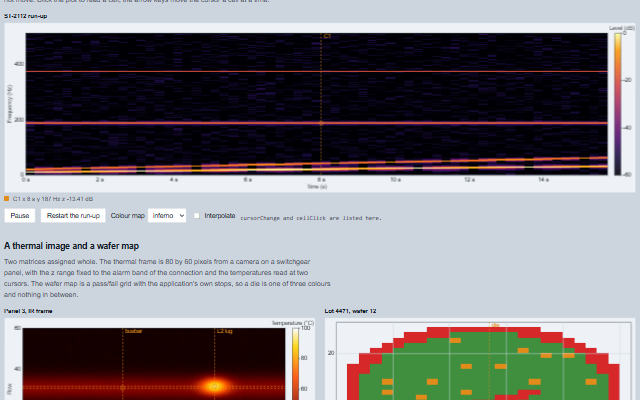Click the orange C1 legend swatch
Screen dimensions: 640x400
coord(7,199)
